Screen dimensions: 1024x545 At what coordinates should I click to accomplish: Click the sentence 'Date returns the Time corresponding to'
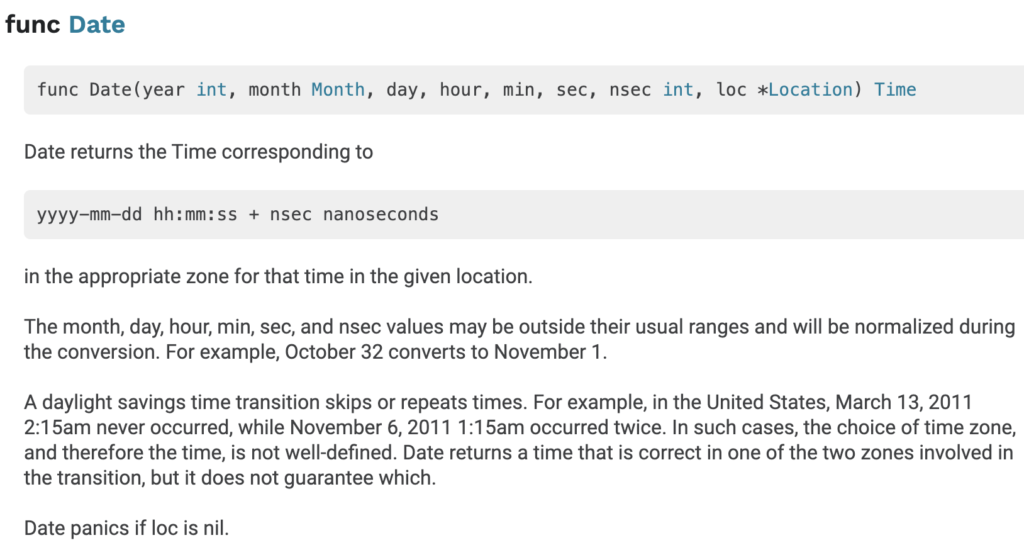198,153
